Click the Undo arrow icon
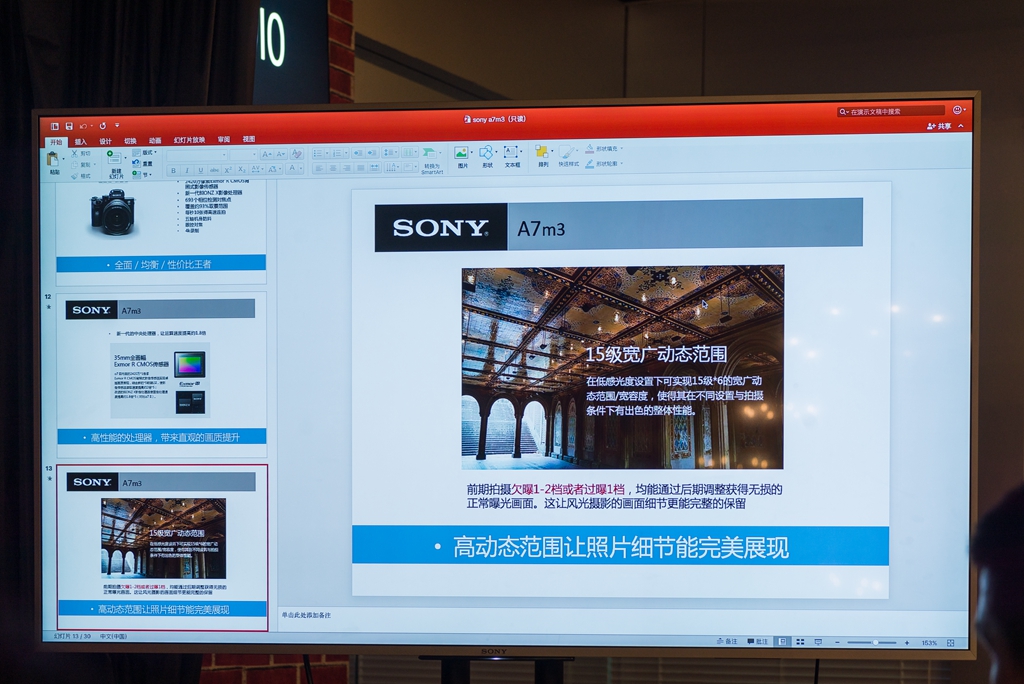The image size is (1024, 684). [x=83, y=126]
